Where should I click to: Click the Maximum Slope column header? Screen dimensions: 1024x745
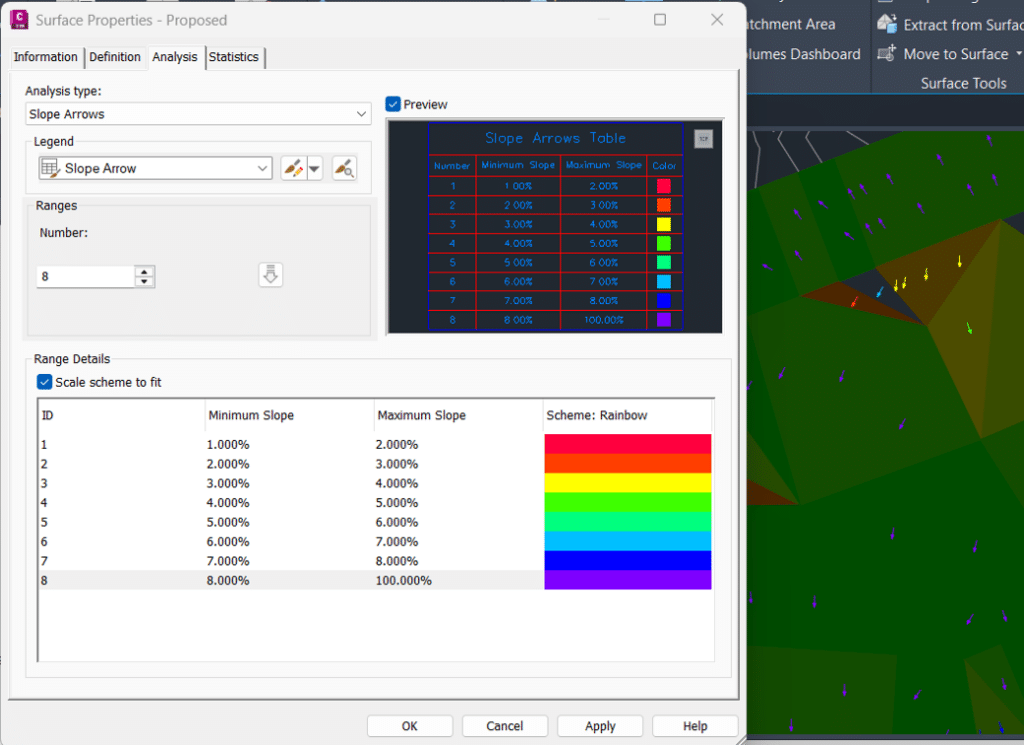(458, 415)
